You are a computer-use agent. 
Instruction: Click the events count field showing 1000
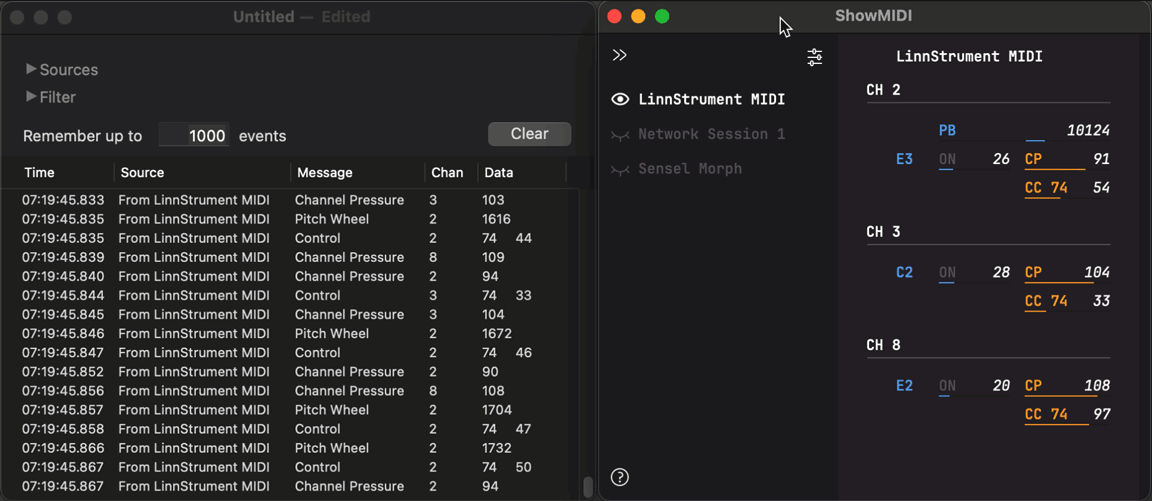click(x=194, y=136)
